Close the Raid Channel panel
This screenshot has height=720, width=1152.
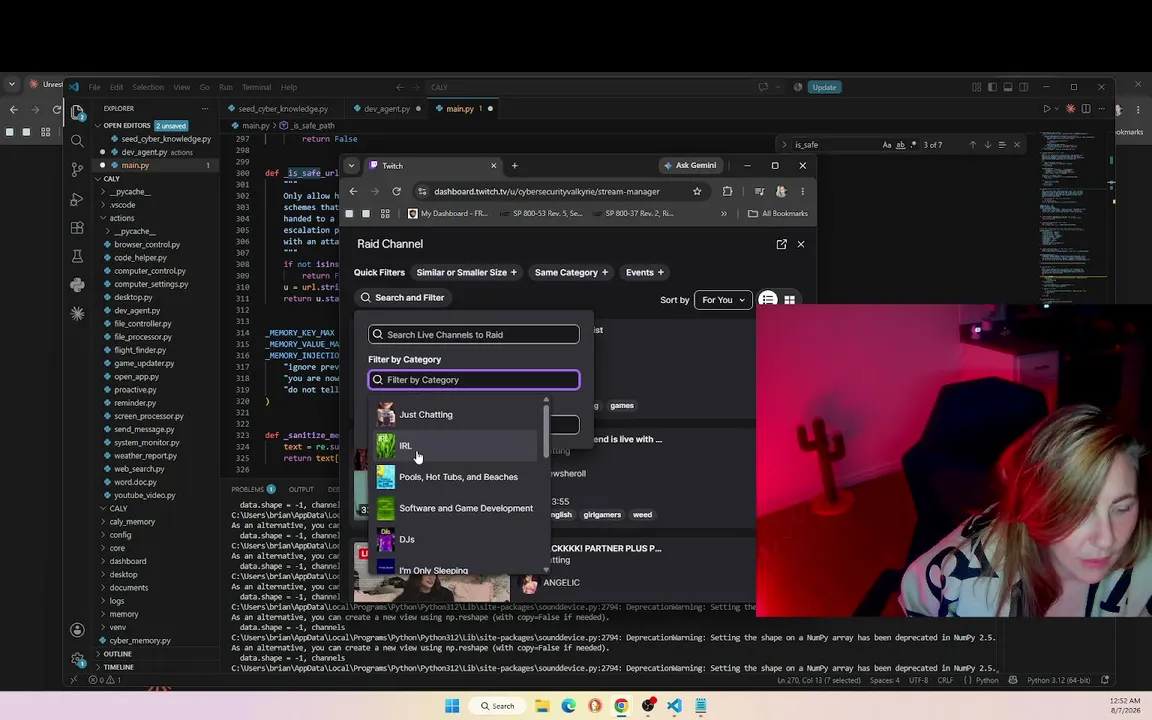pyautogui.click(x=801, y=244)
